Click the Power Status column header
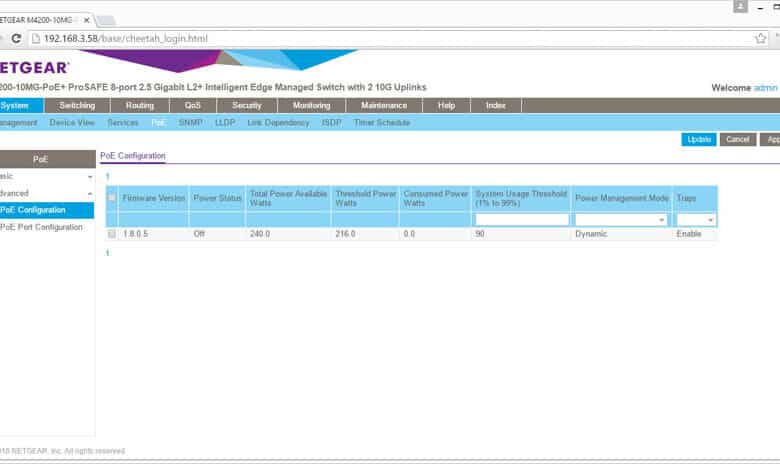 click(x=217, y=198)
